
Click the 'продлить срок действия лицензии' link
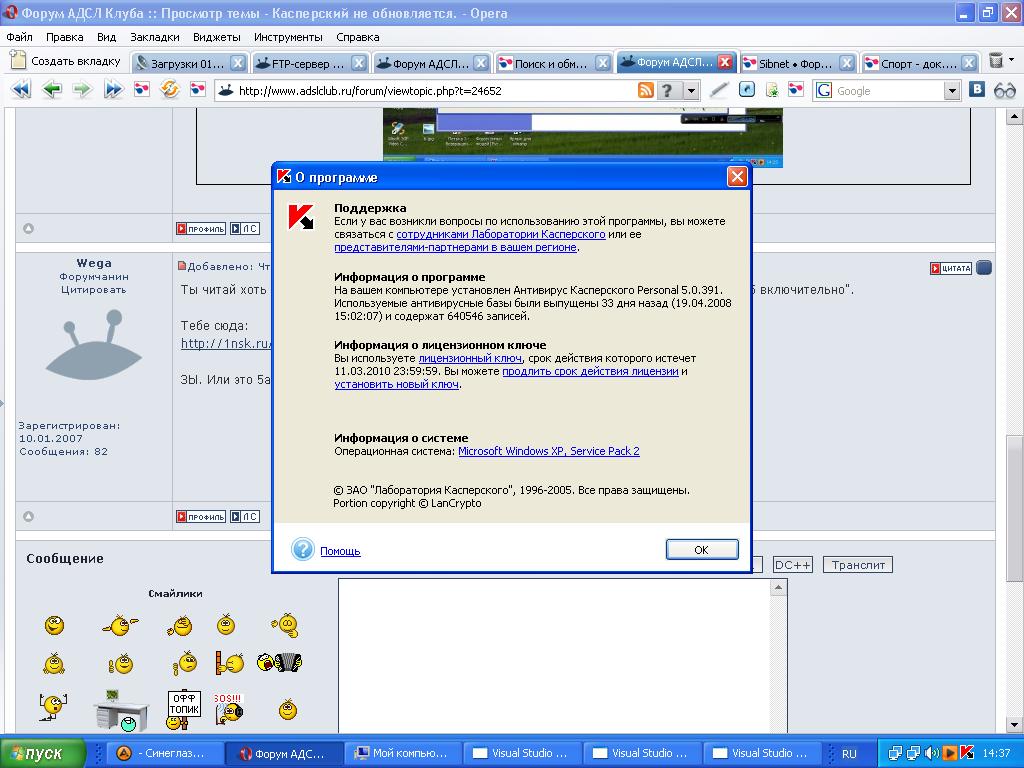(x=590, y=371)
